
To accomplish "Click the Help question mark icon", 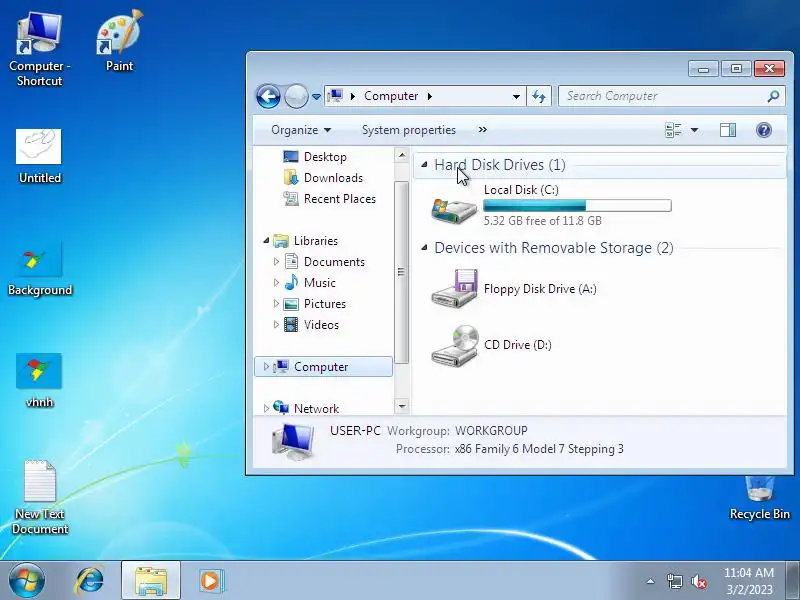I will coord(764,130).
